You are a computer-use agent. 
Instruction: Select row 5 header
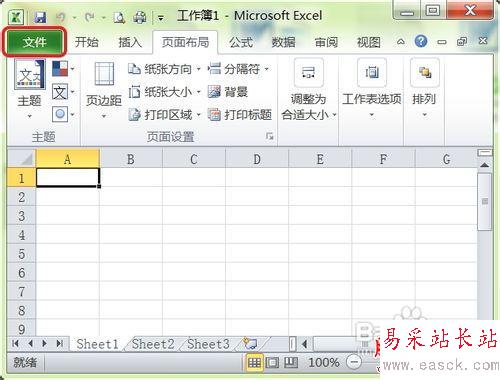[x=21, y=254]
